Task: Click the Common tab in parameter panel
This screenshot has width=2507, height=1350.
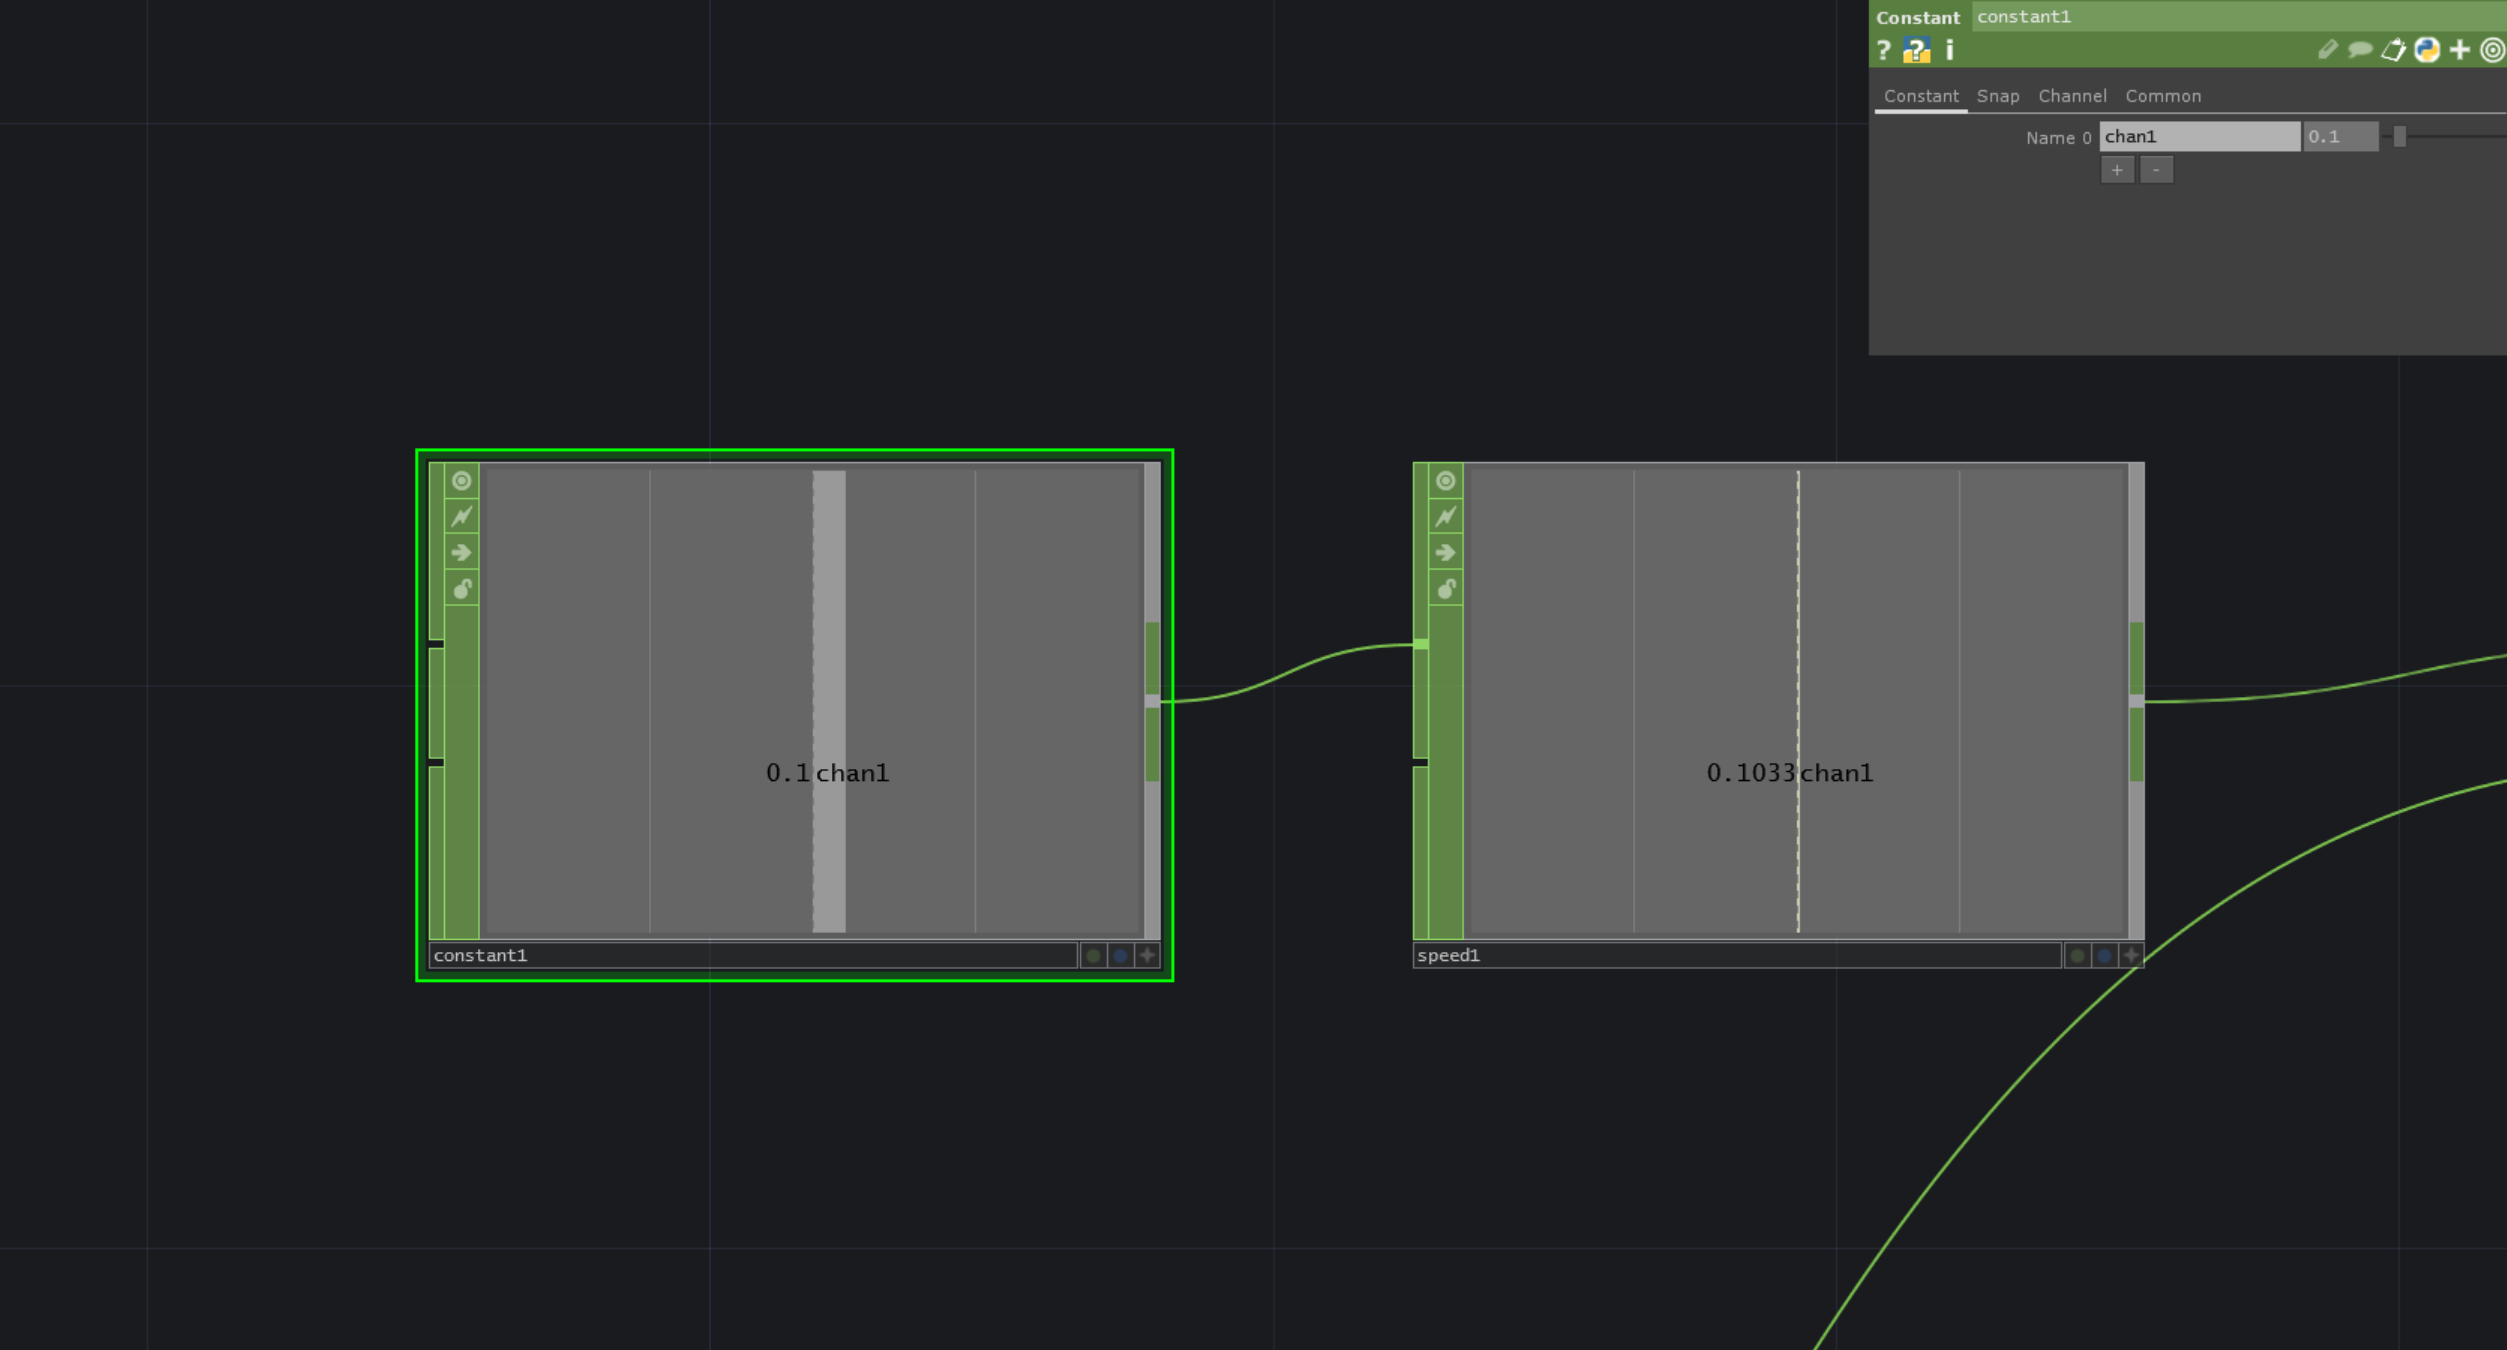Action: (2163, 95)
